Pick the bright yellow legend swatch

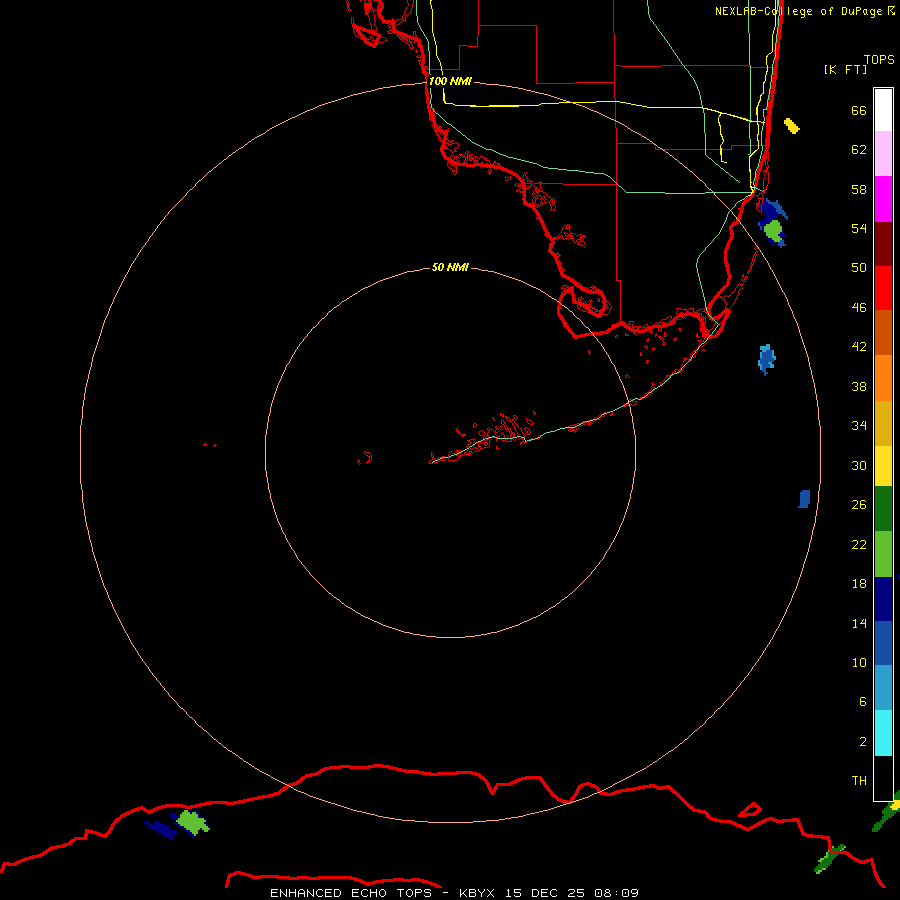click(x=883, y=466)
